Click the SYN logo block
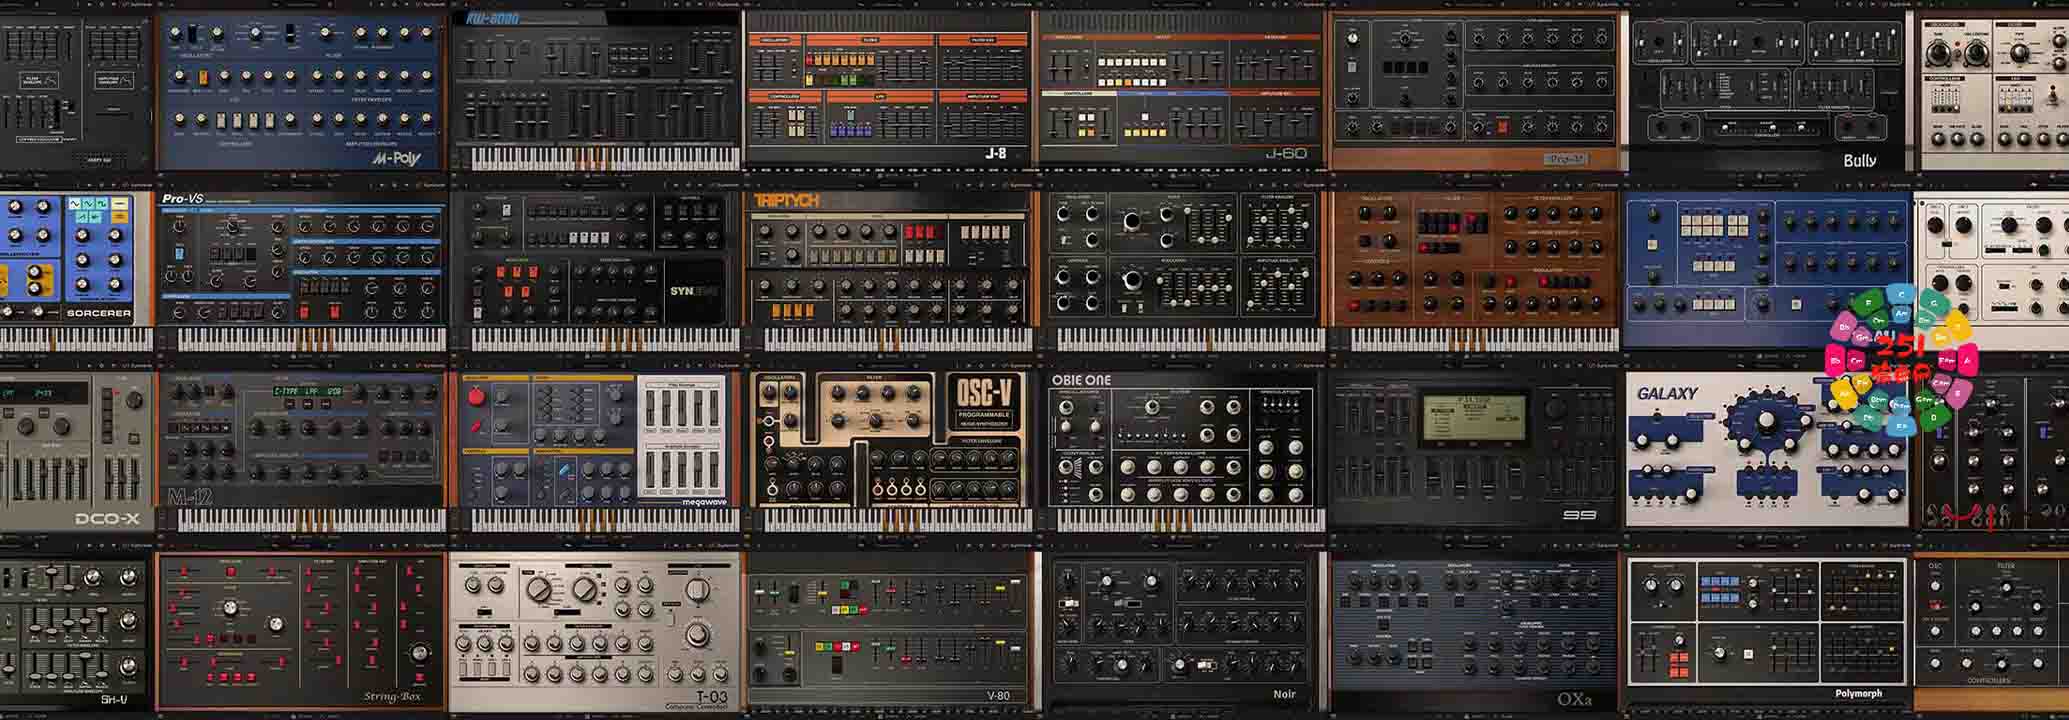Screen dimensions: 2069x720 (x=695, y=291)
